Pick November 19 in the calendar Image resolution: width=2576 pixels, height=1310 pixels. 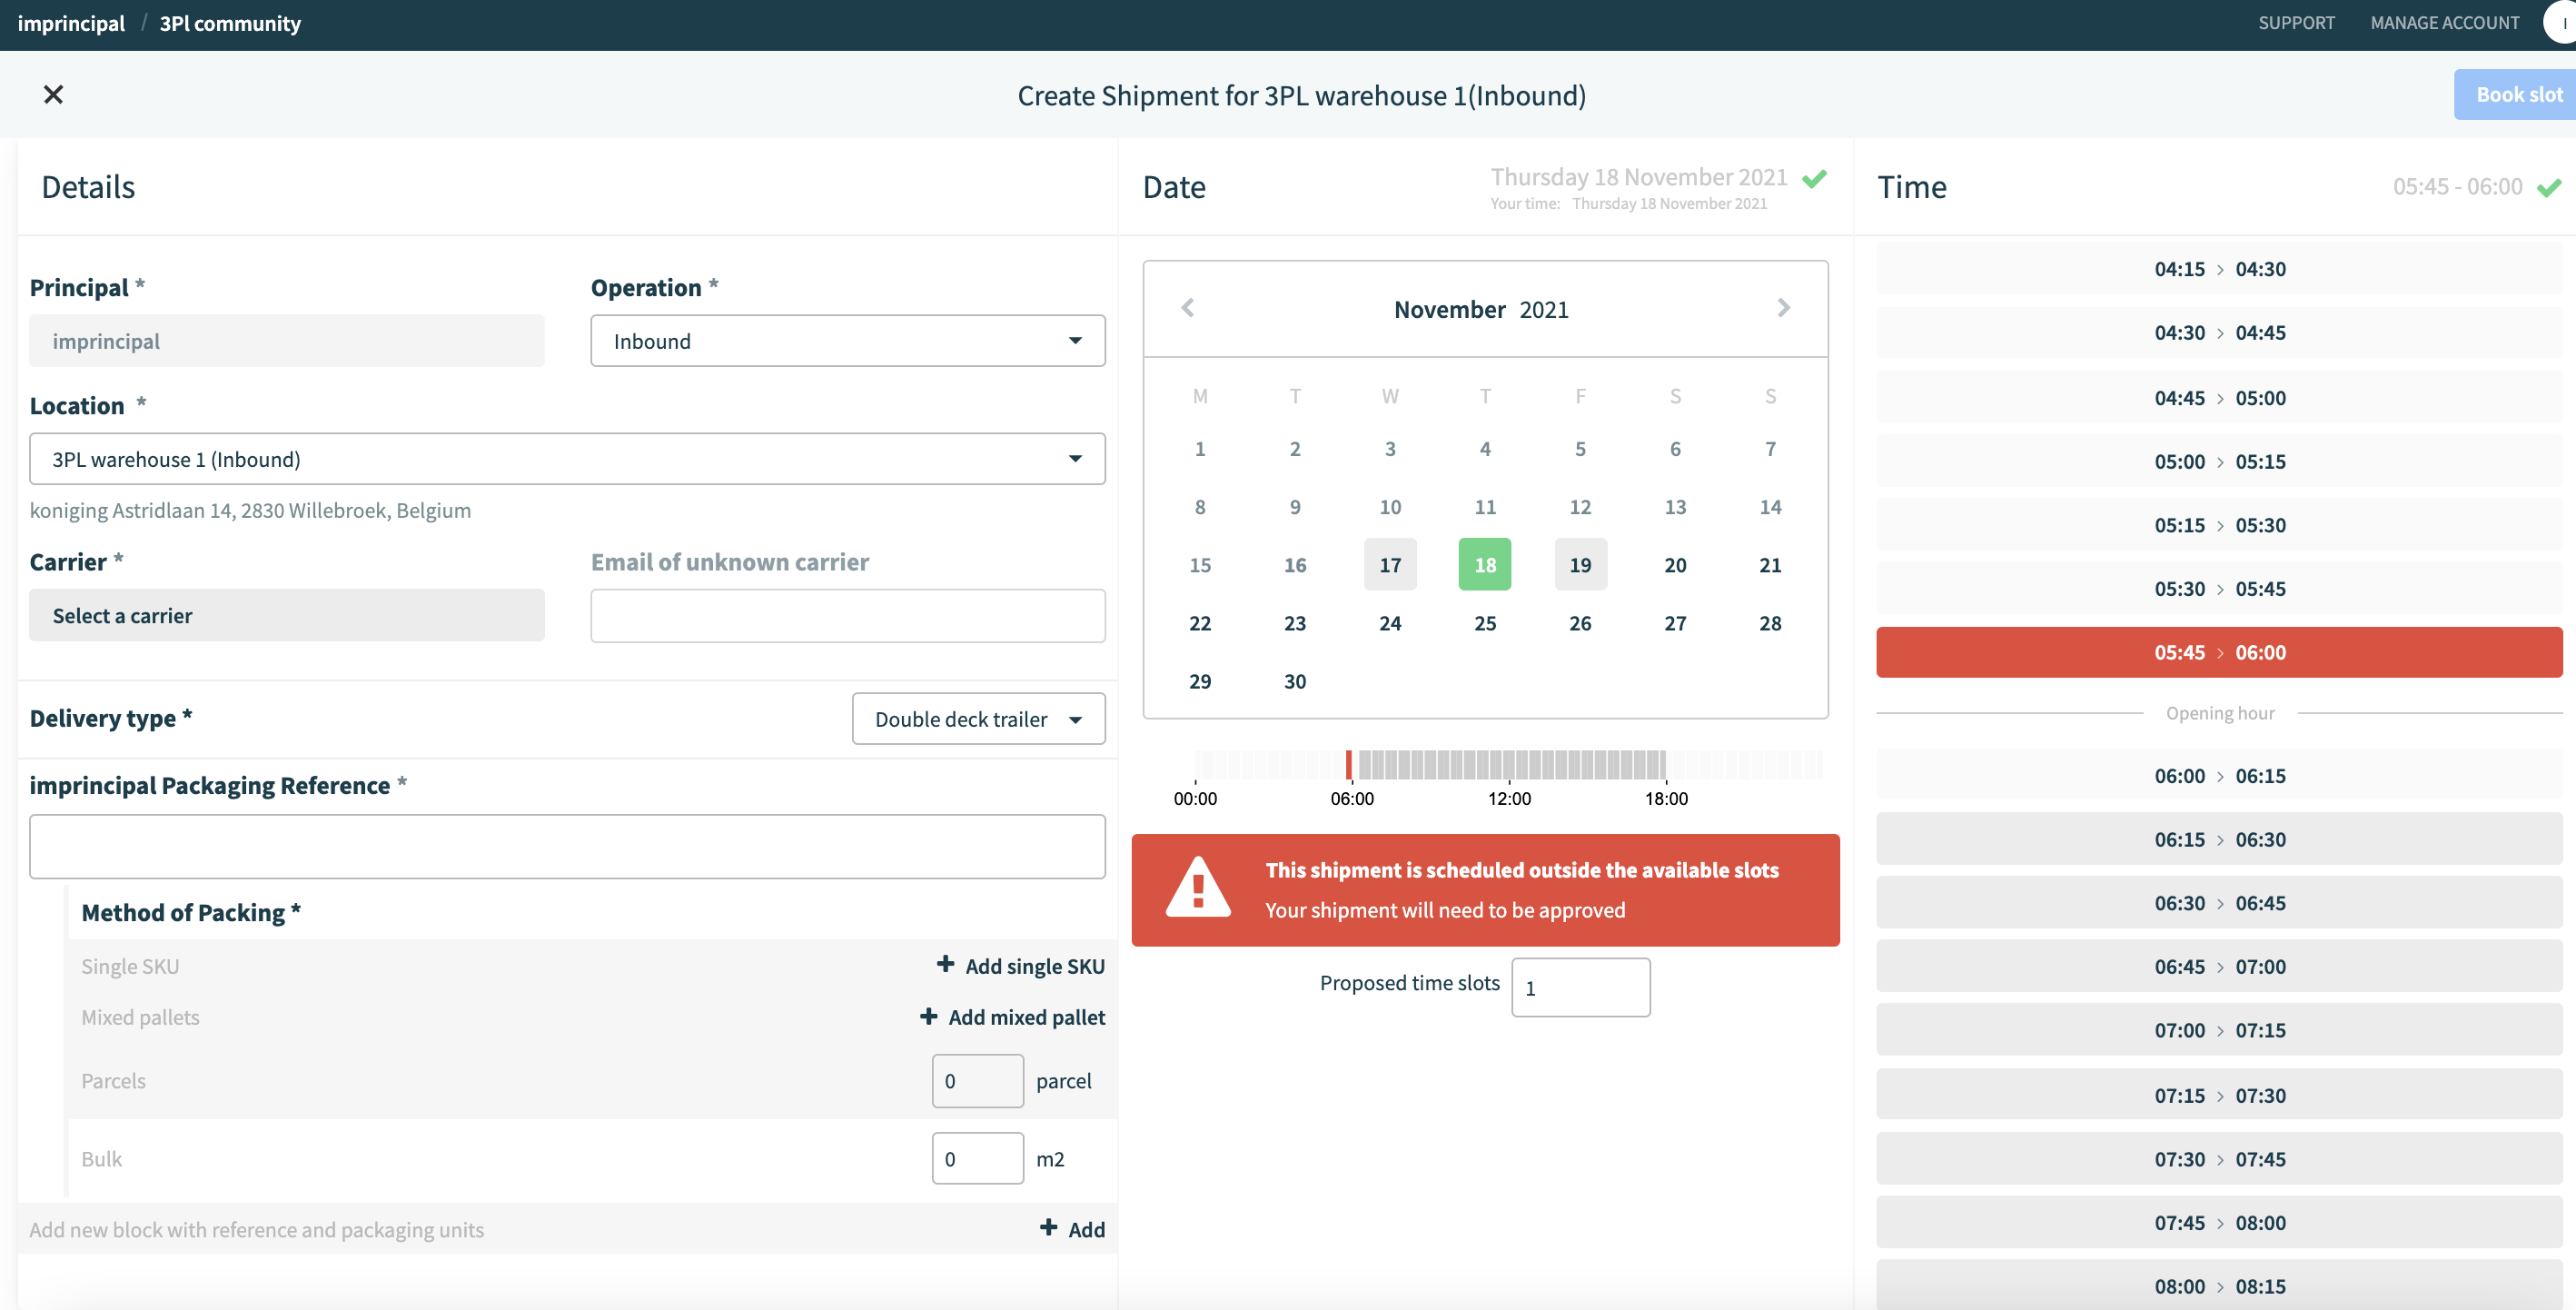coord(1580,565)
